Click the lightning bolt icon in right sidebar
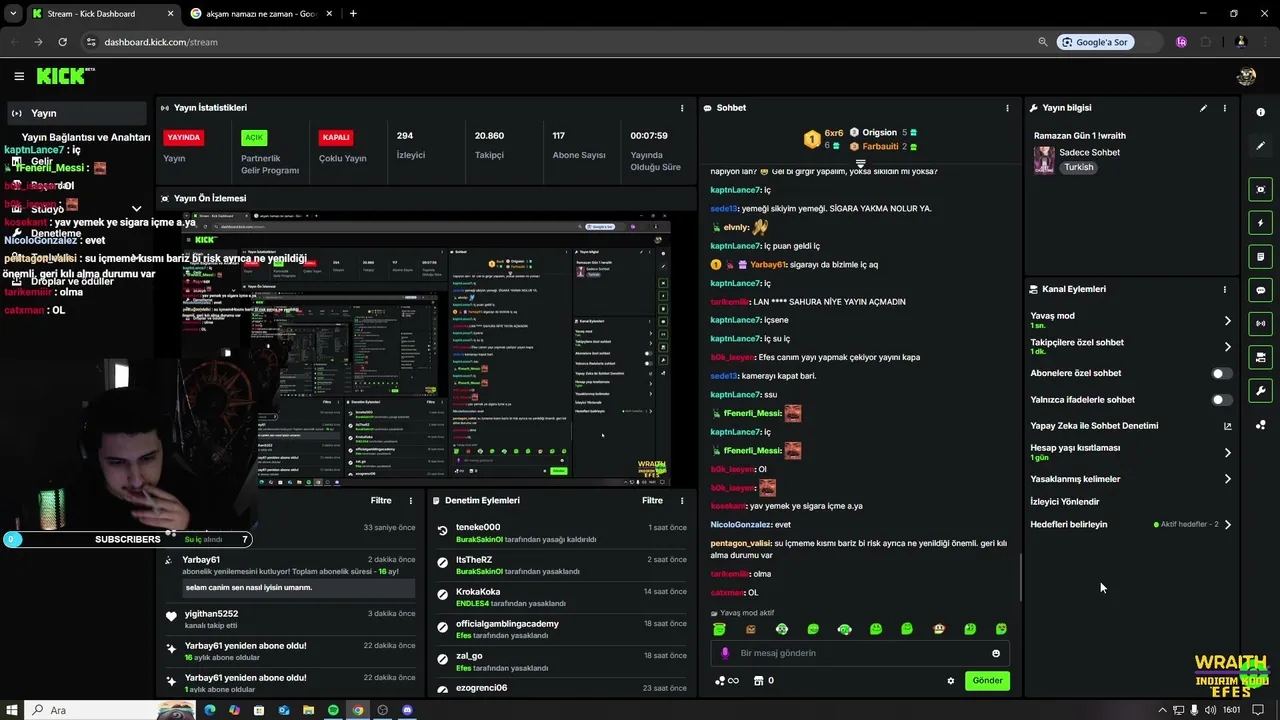Viewport: 1280px width, 720px height. (x=1260, y=223)
